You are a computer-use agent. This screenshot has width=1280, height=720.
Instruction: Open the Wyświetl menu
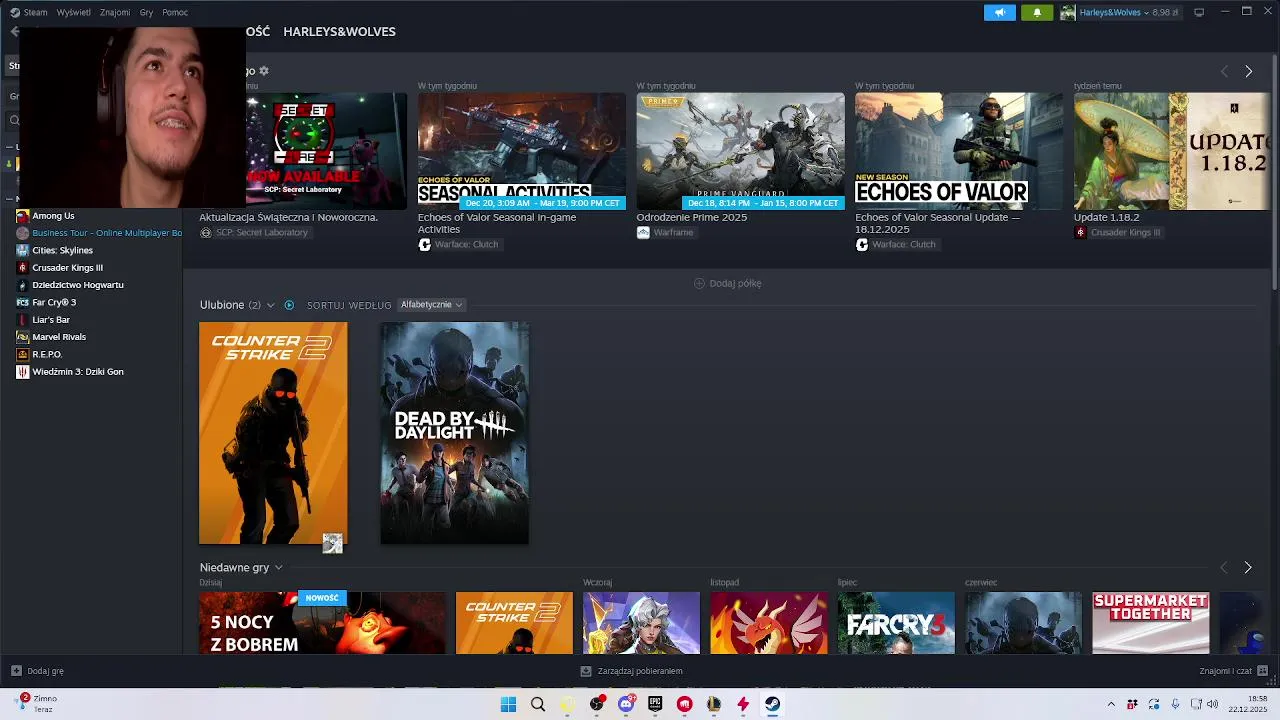[73, 12]
